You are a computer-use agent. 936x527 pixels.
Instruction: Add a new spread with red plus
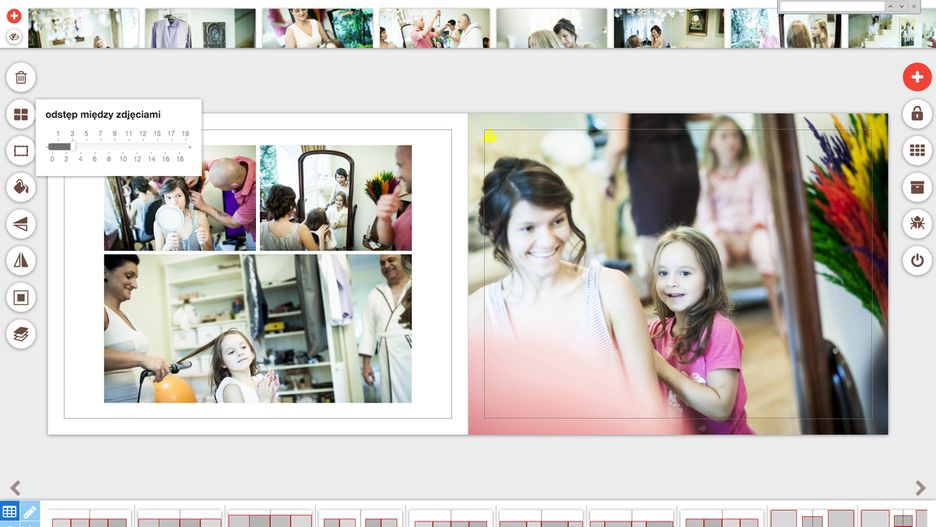click(x=917, y=77)
